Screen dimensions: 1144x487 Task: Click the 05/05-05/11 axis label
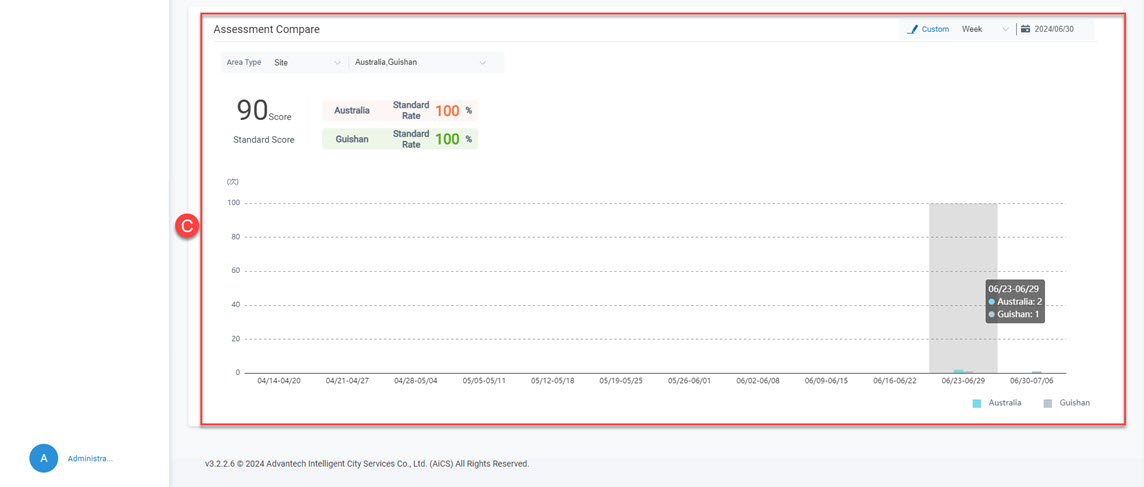[x=484, y=381]
